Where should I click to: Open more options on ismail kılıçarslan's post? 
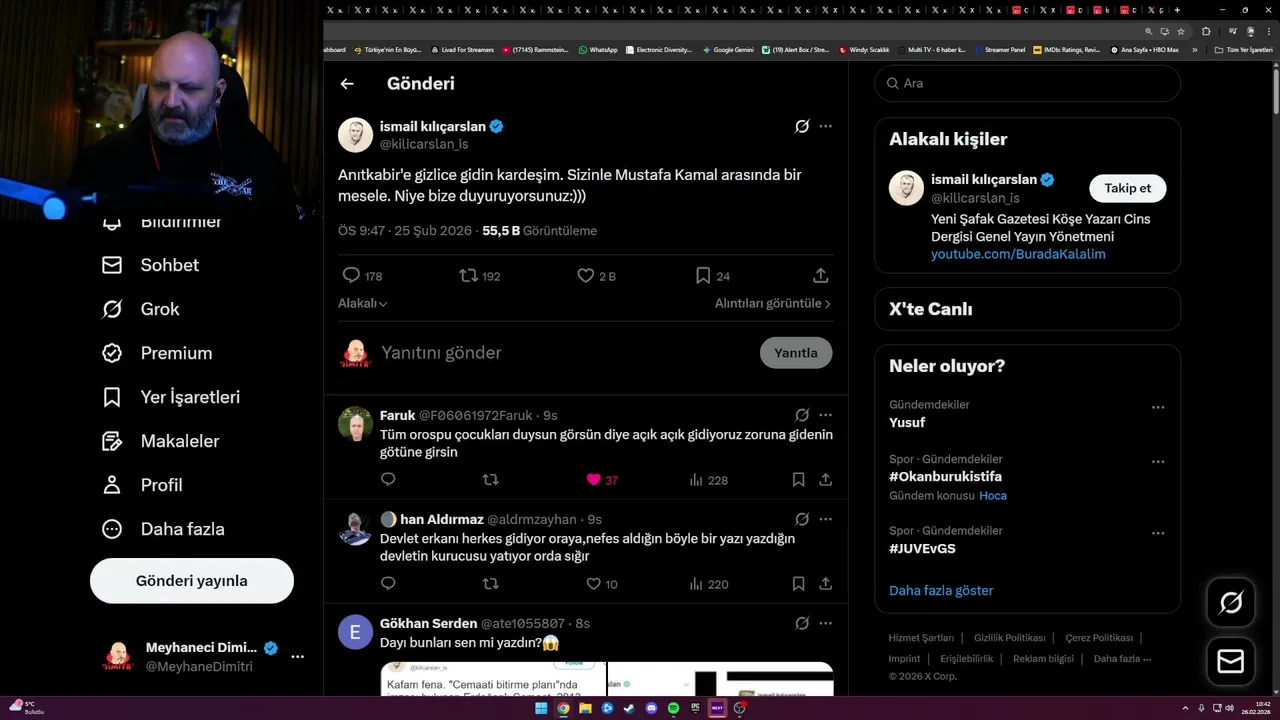pyautogui.click(x=825, y=126)
